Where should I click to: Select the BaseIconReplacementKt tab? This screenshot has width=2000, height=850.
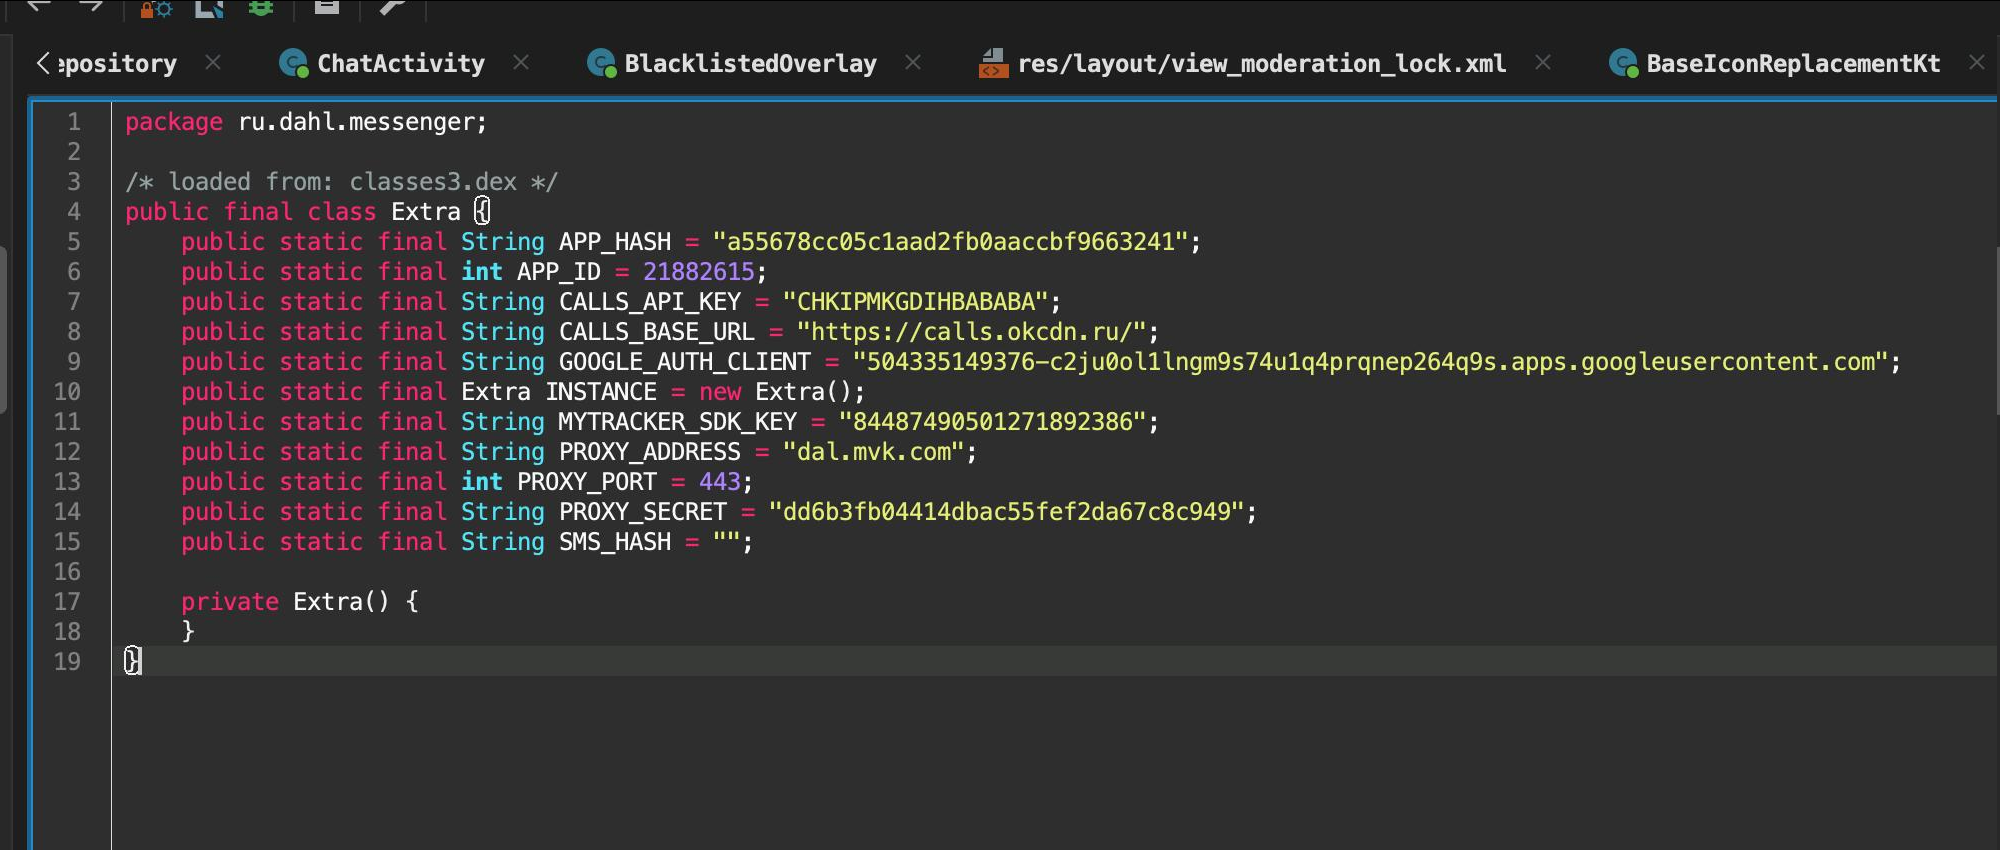(1792, 64)
